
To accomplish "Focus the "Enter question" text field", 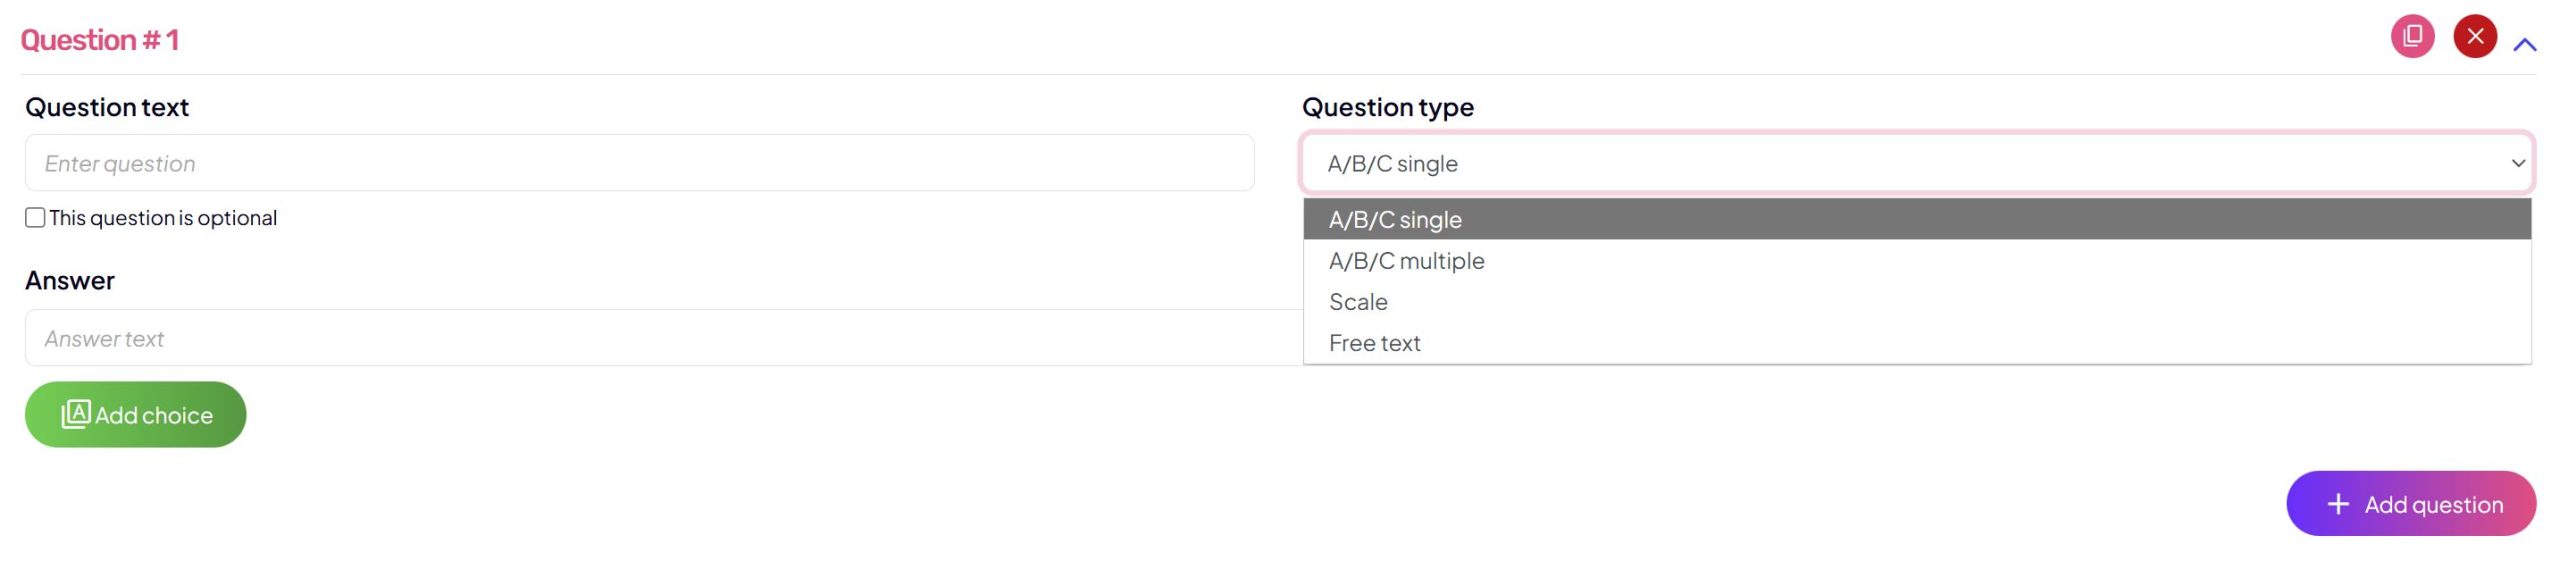I will point(639,163).
